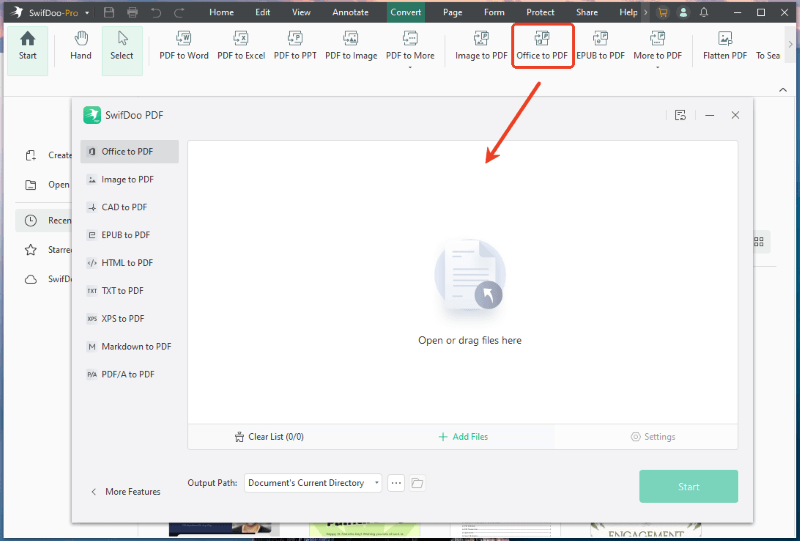
Task: Open EPUB to PDF tool in ribbon
Action: pyautogui.click(x=601, y=46)
